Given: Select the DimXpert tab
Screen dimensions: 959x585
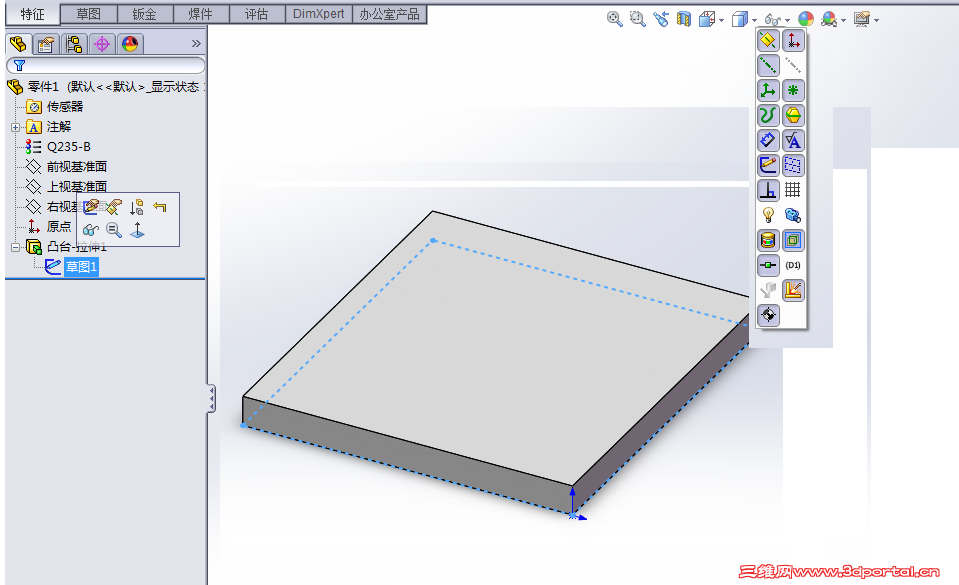Looking at the screenshot, I should click(x=319, y=14).
